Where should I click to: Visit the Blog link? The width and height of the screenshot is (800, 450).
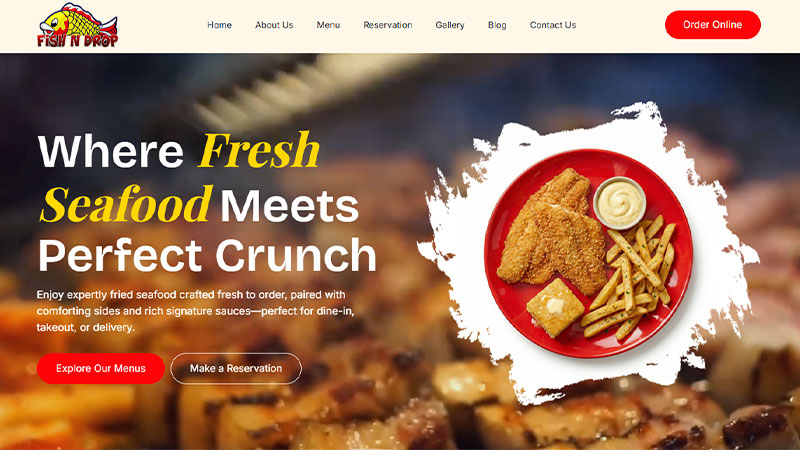(497, 25)
